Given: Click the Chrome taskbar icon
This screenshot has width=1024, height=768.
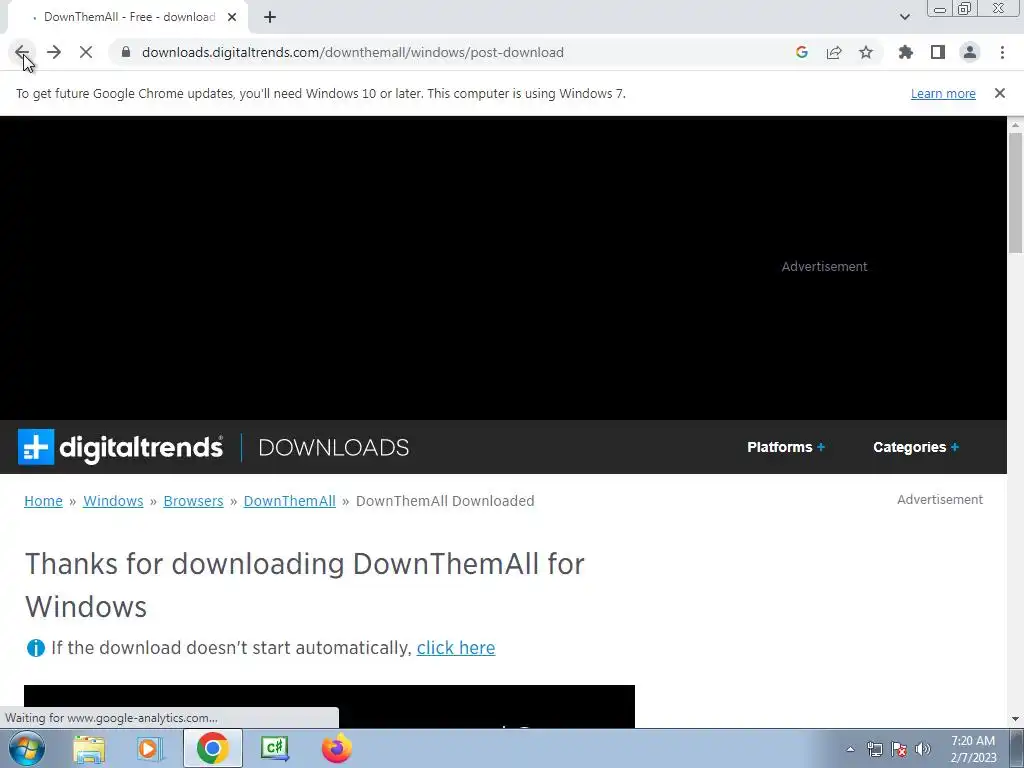Looking at the screenshot, I should pyautogui.click(x=212, y=748).
